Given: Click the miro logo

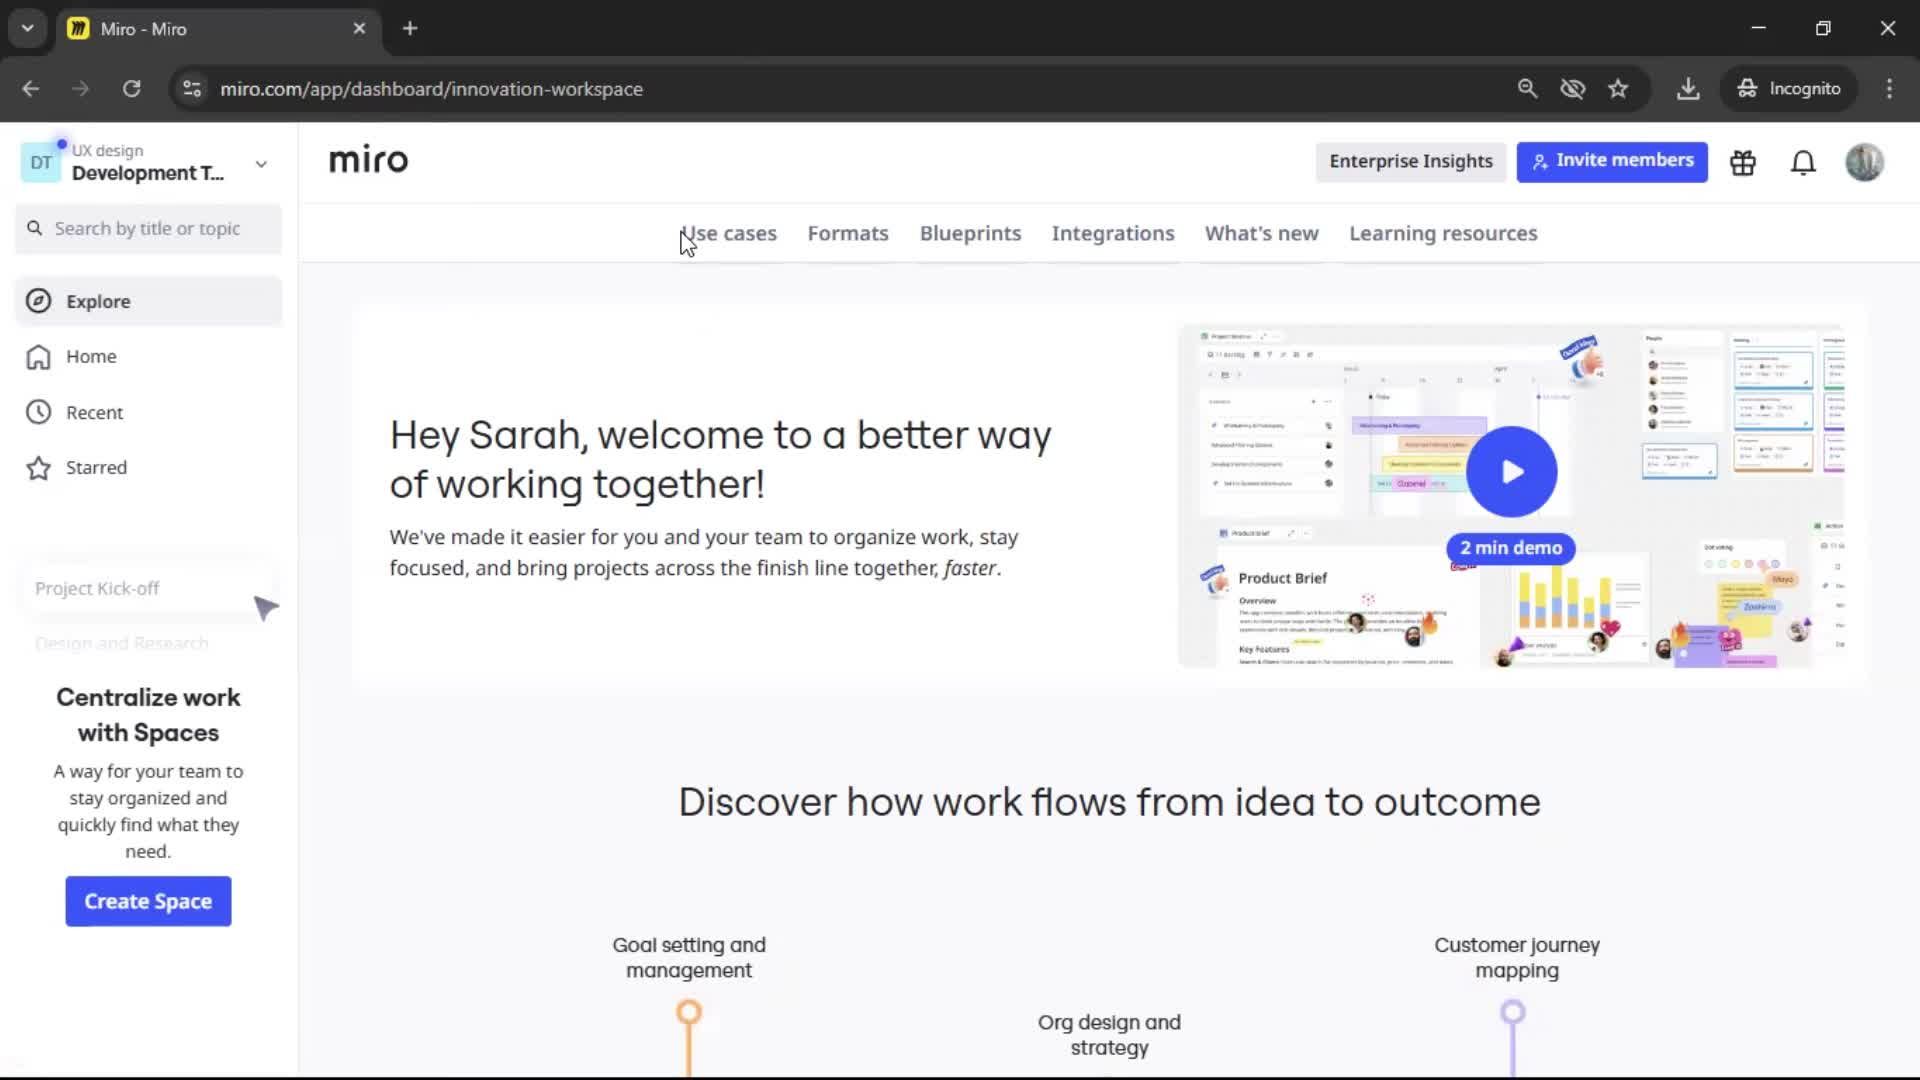Looking at the screenshot, I should 368,160.
